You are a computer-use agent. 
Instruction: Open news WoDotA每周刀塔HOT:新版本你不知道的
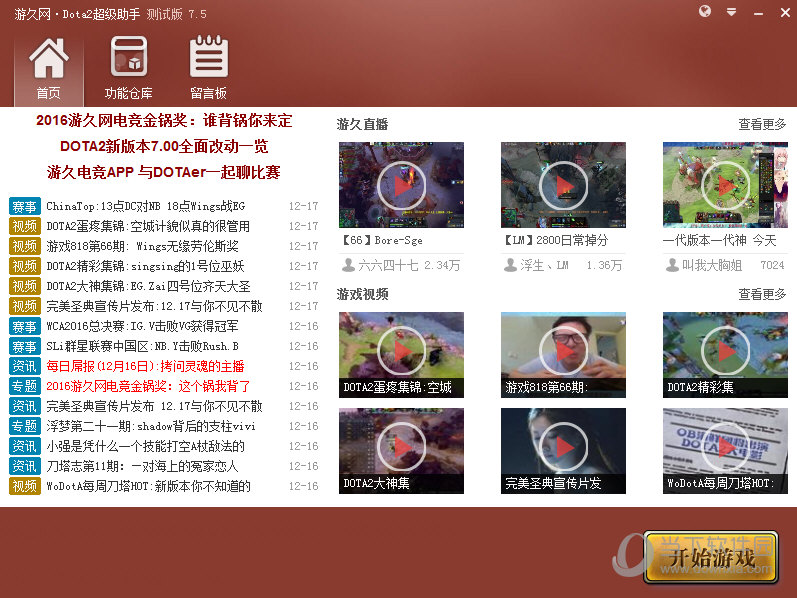pyautogui.click(x=148, y=486)
